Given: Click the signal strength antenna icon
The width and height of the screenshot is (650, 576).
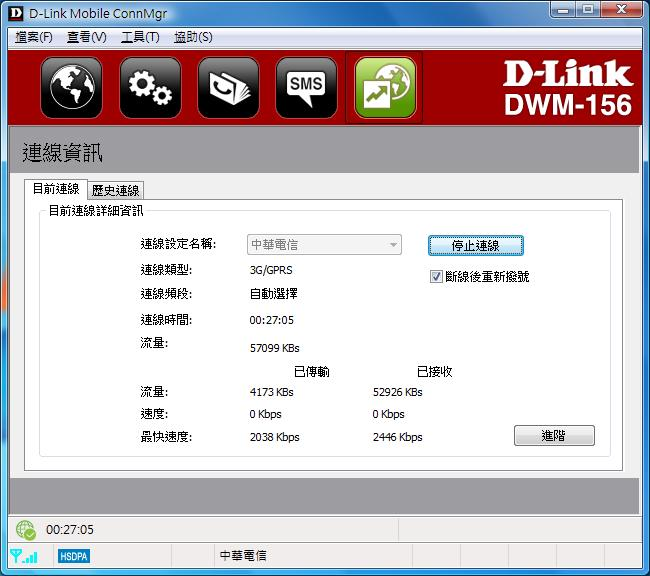Looking at the screenshot, I should (x=24, y=556).
